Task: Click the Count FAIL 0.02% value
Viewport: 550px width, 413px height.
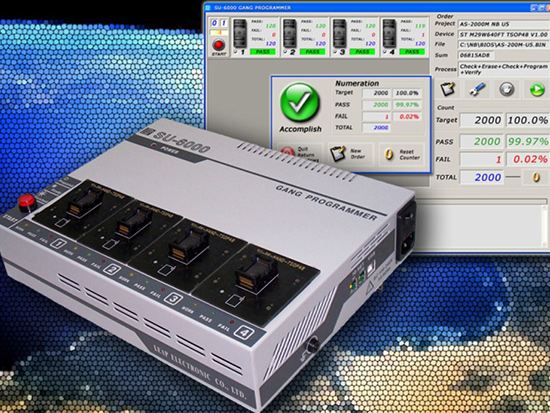Action: pos(528,159)
